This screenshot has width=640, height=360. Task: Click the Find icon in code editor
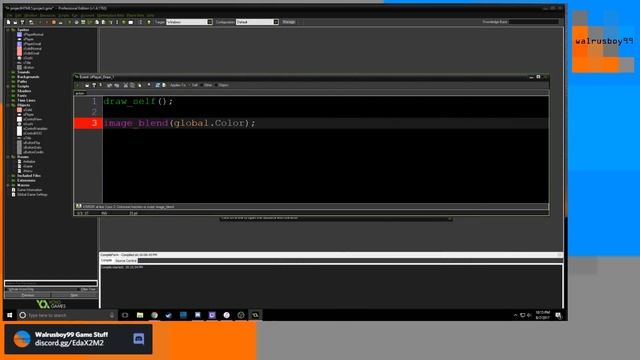point(149,85)
